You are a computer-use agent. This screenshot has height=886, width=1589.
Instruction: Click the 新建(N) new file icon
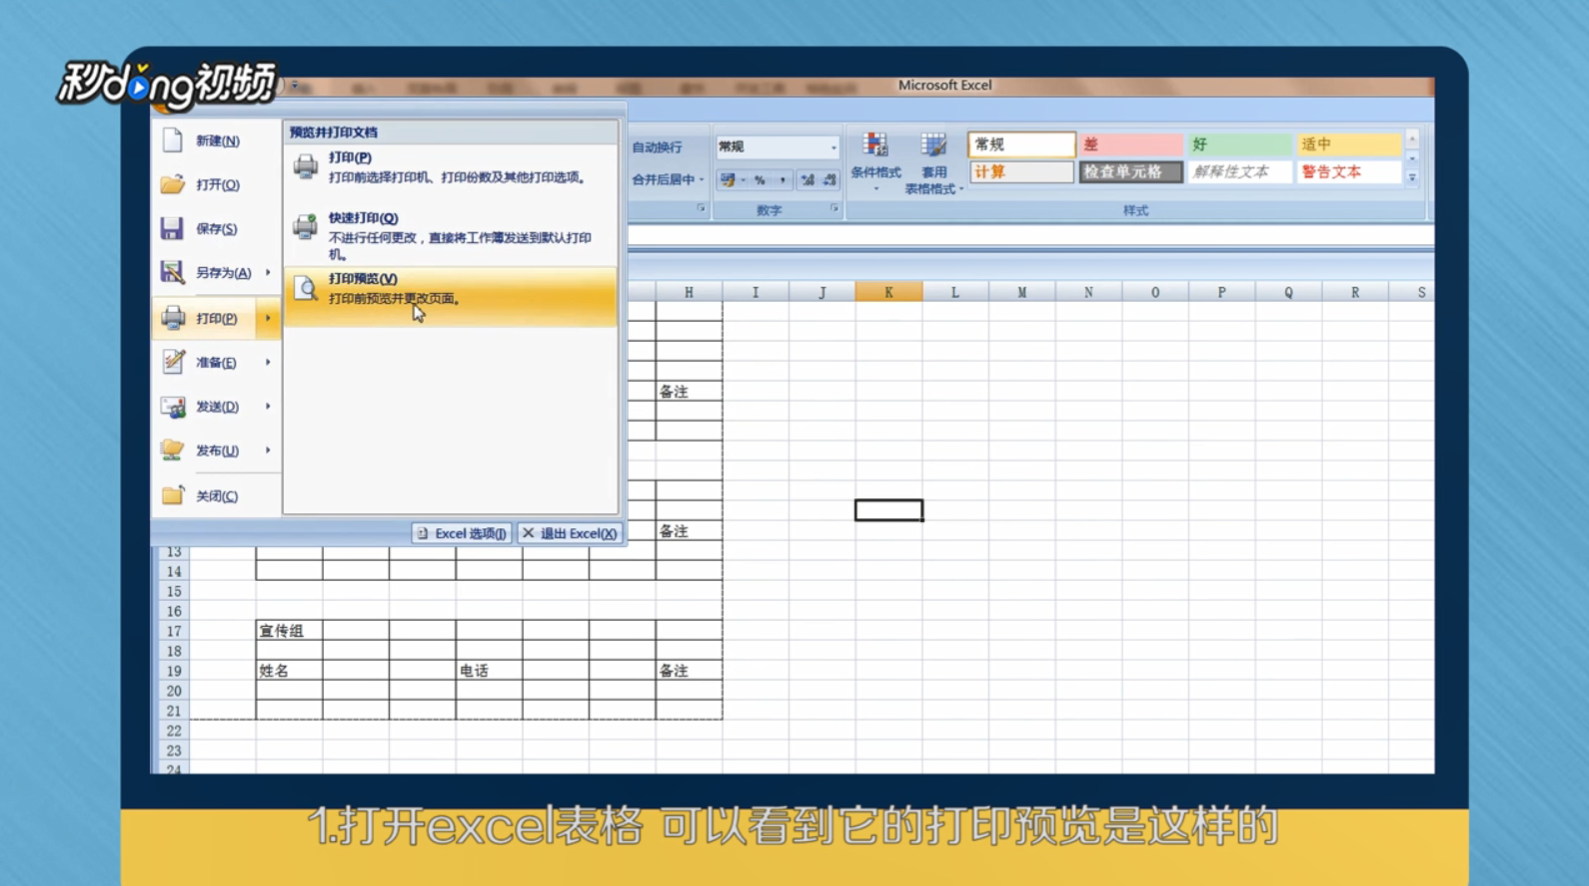(x=172, y=140)
